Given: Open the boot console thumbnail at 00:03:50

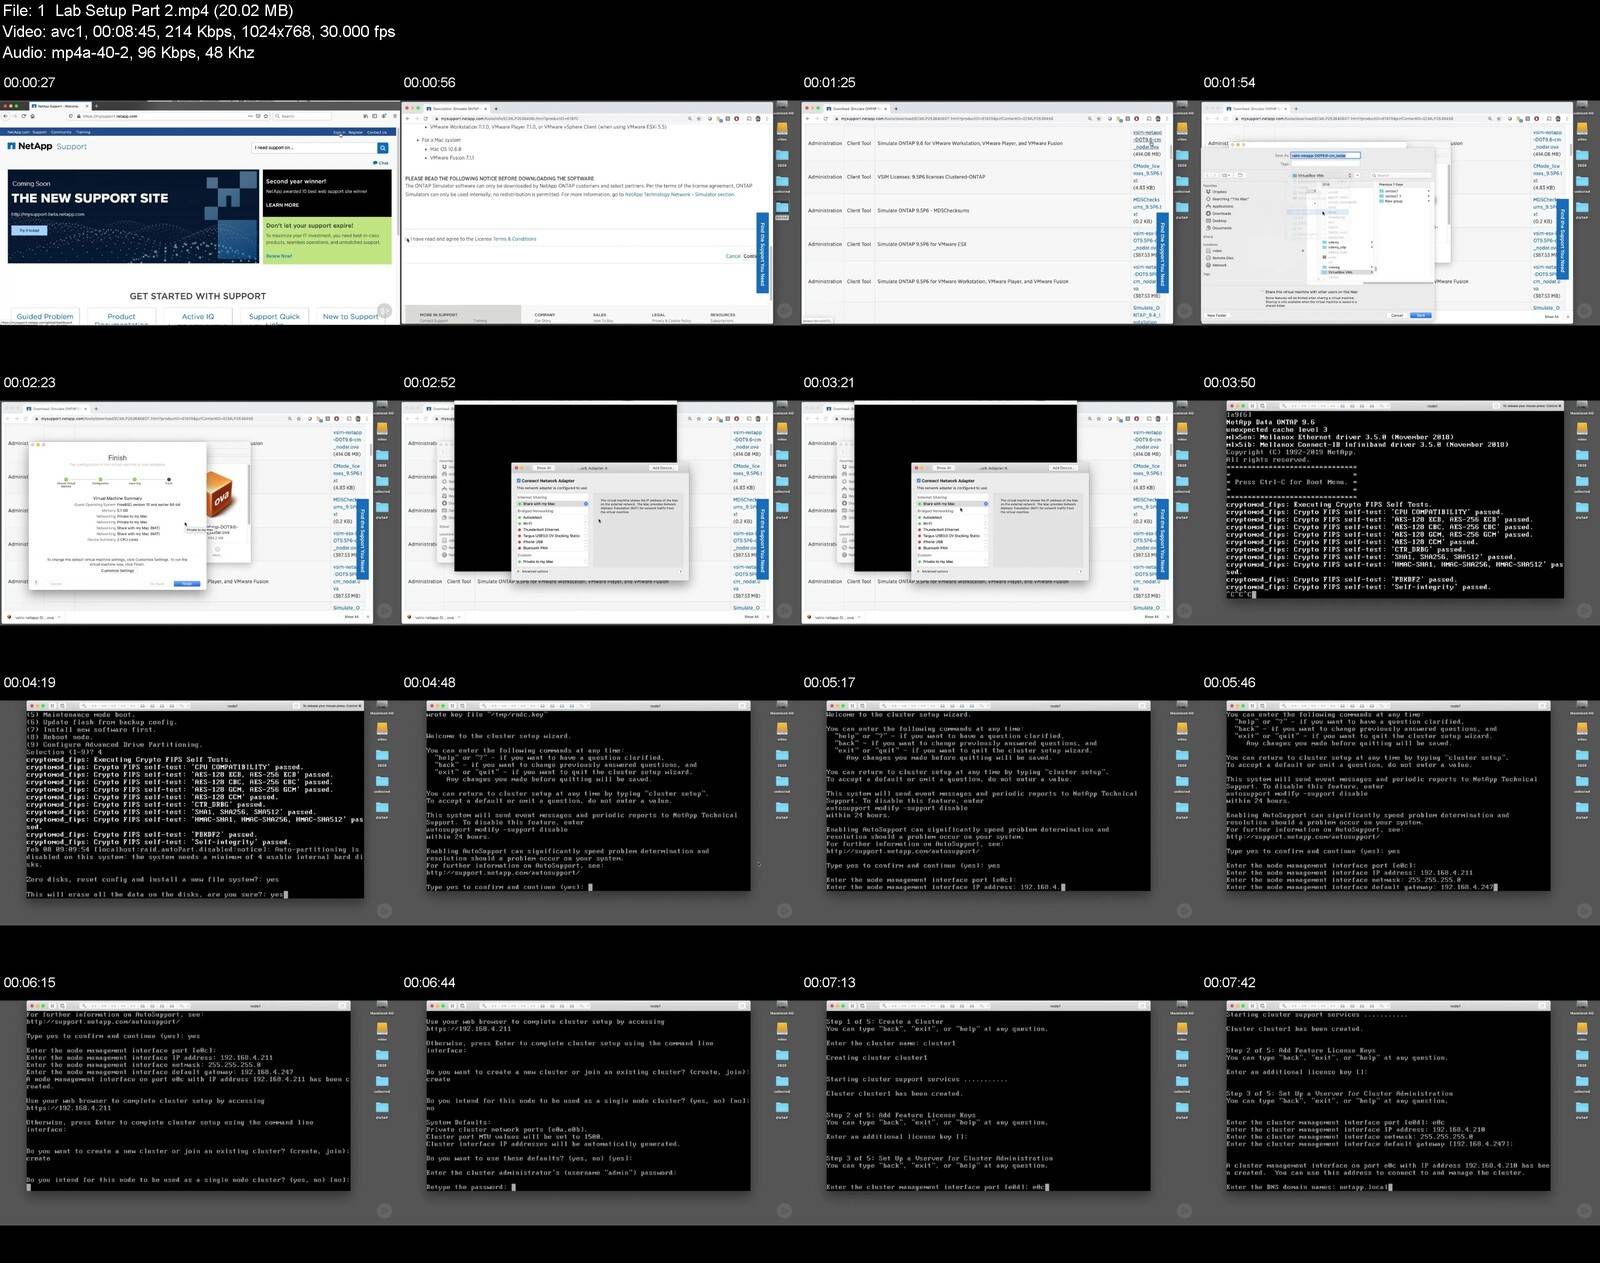Looking at the screenshot, I should click(1399, 512).
